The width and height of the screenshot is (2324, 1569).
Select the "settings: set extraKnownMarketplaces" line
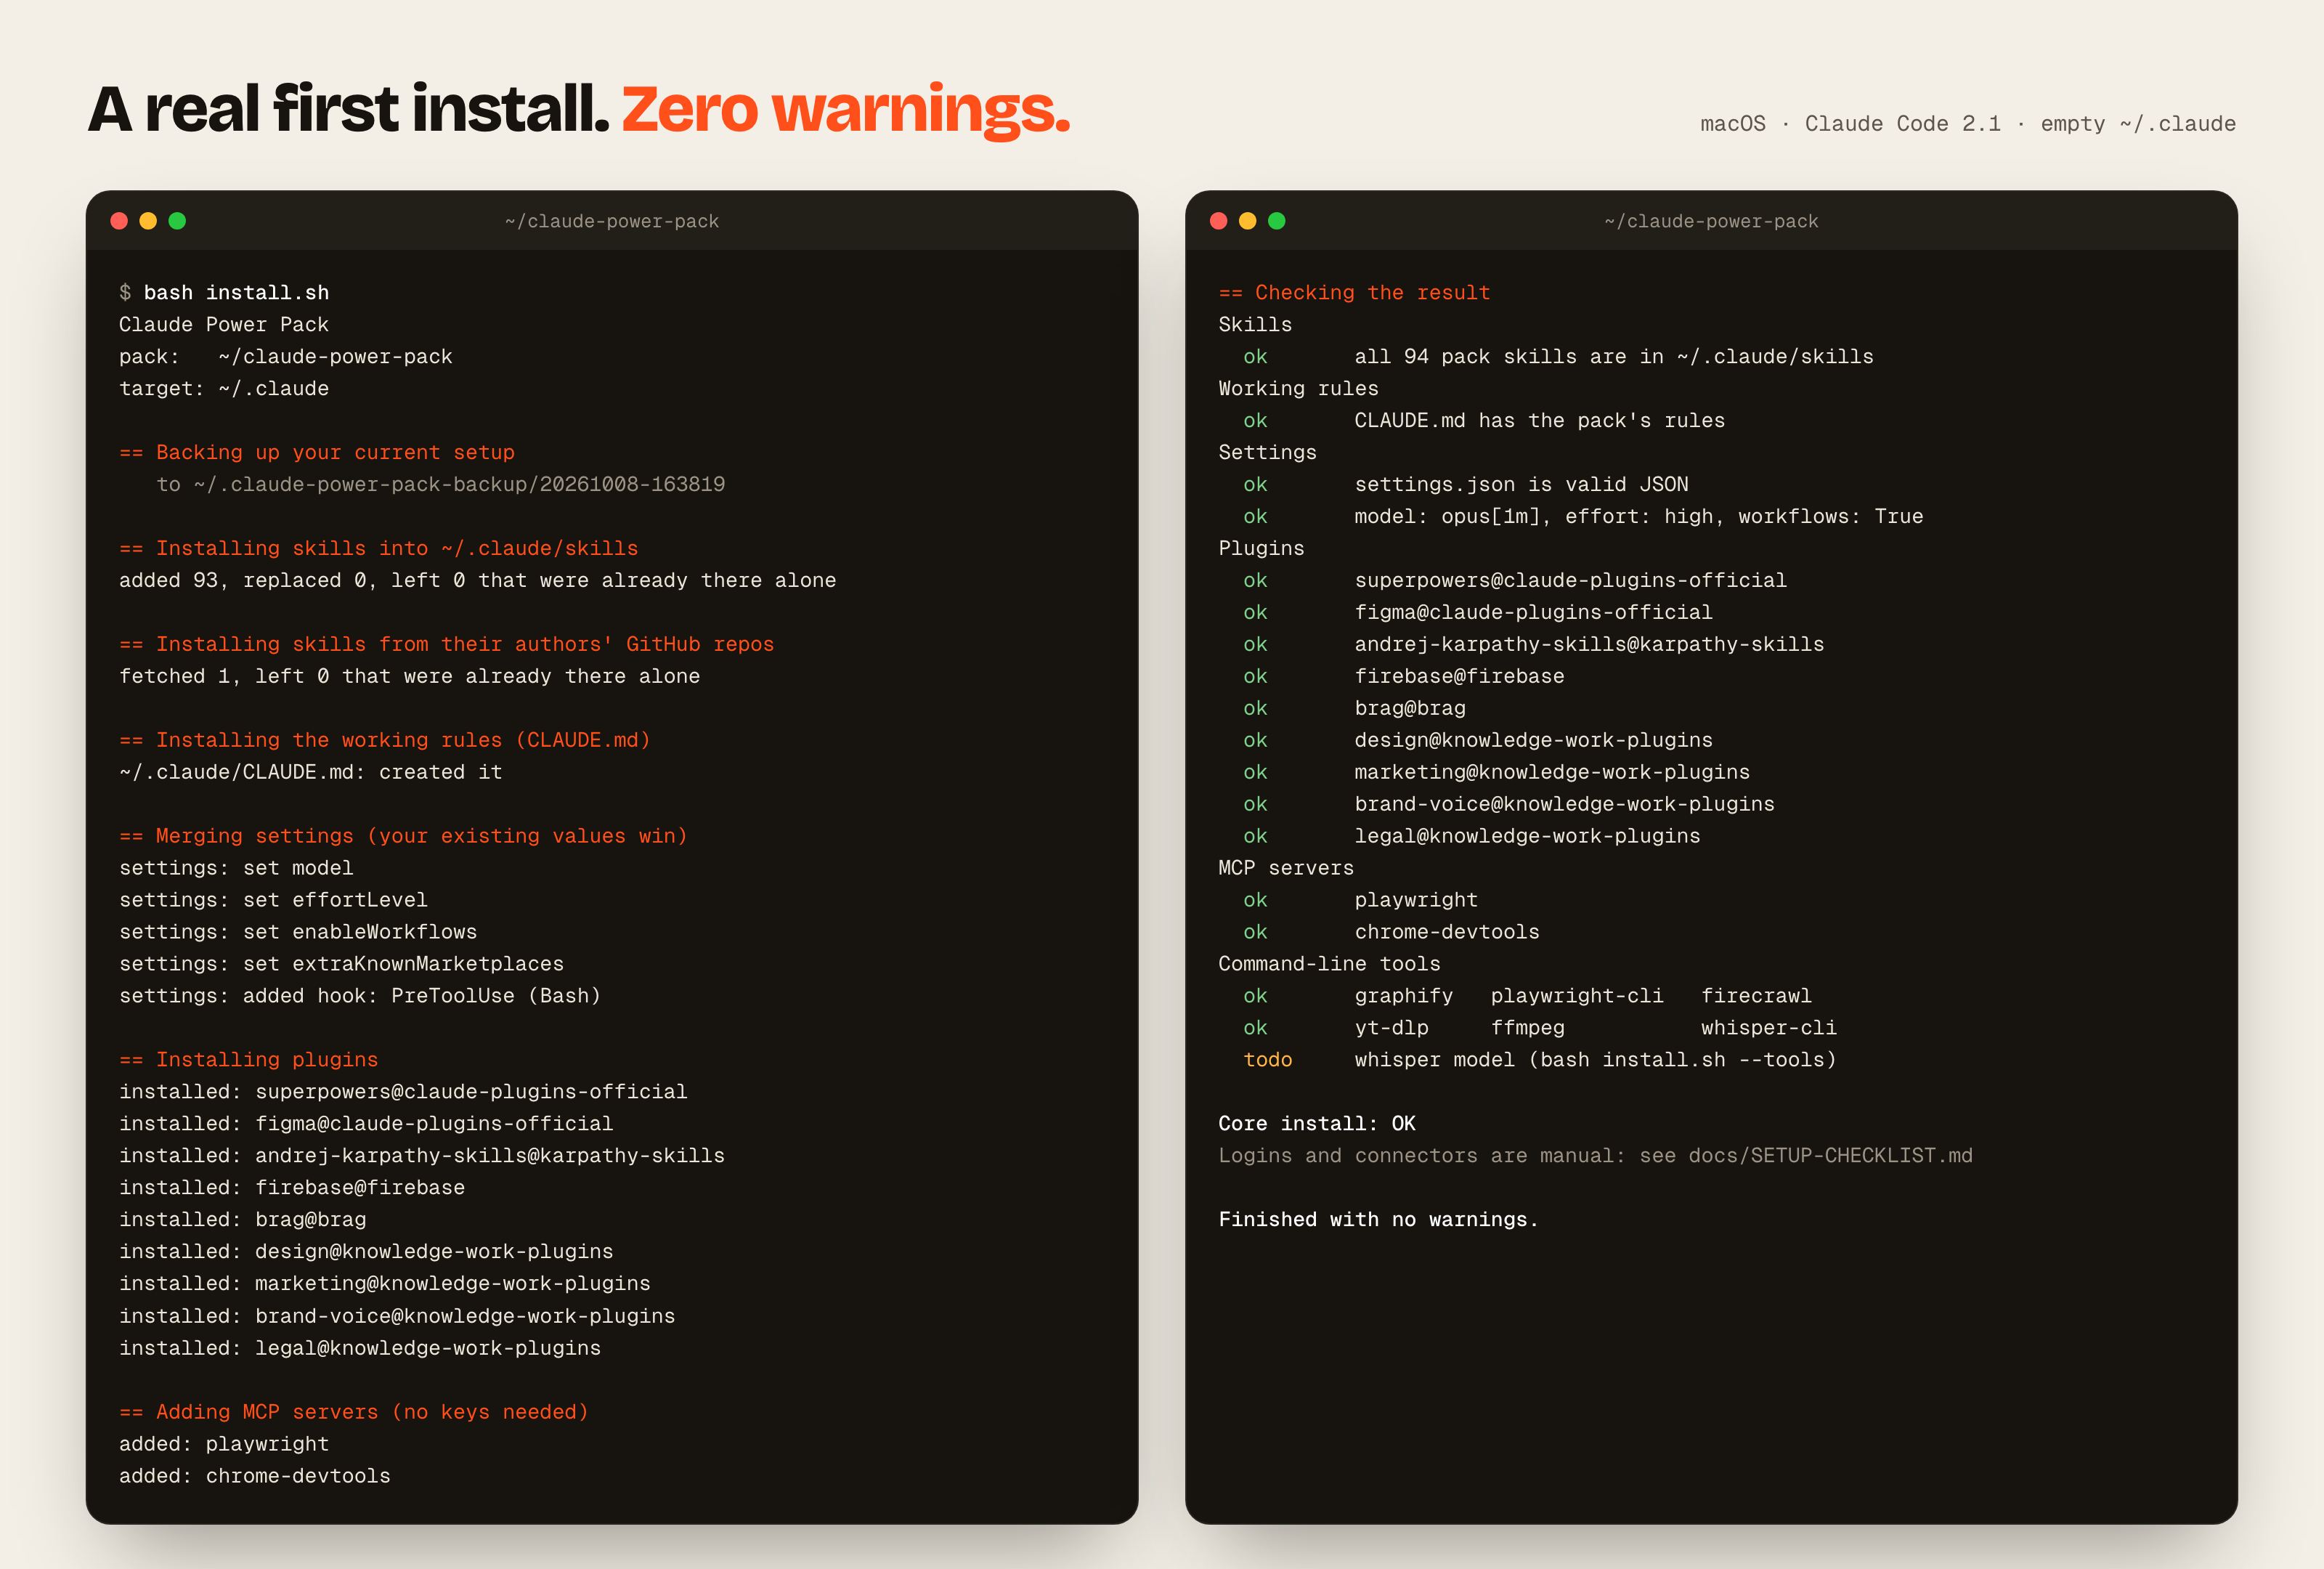[342, 965]
